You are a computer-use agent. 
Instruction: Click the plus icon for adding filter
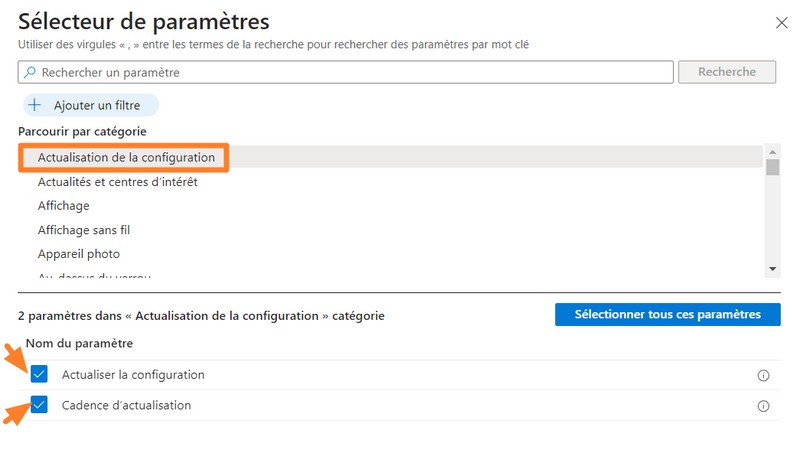click(x=34, y=105)
